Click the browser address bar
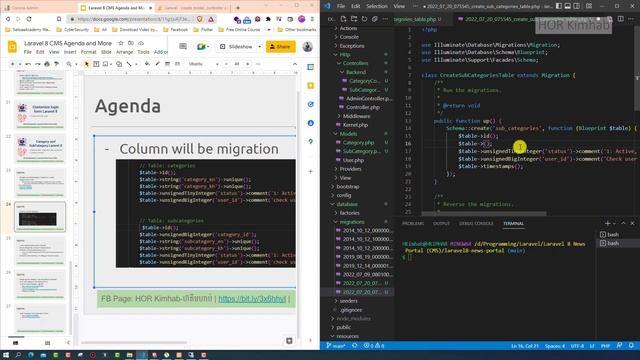The image size is (640, 360). tap(134, 19)
